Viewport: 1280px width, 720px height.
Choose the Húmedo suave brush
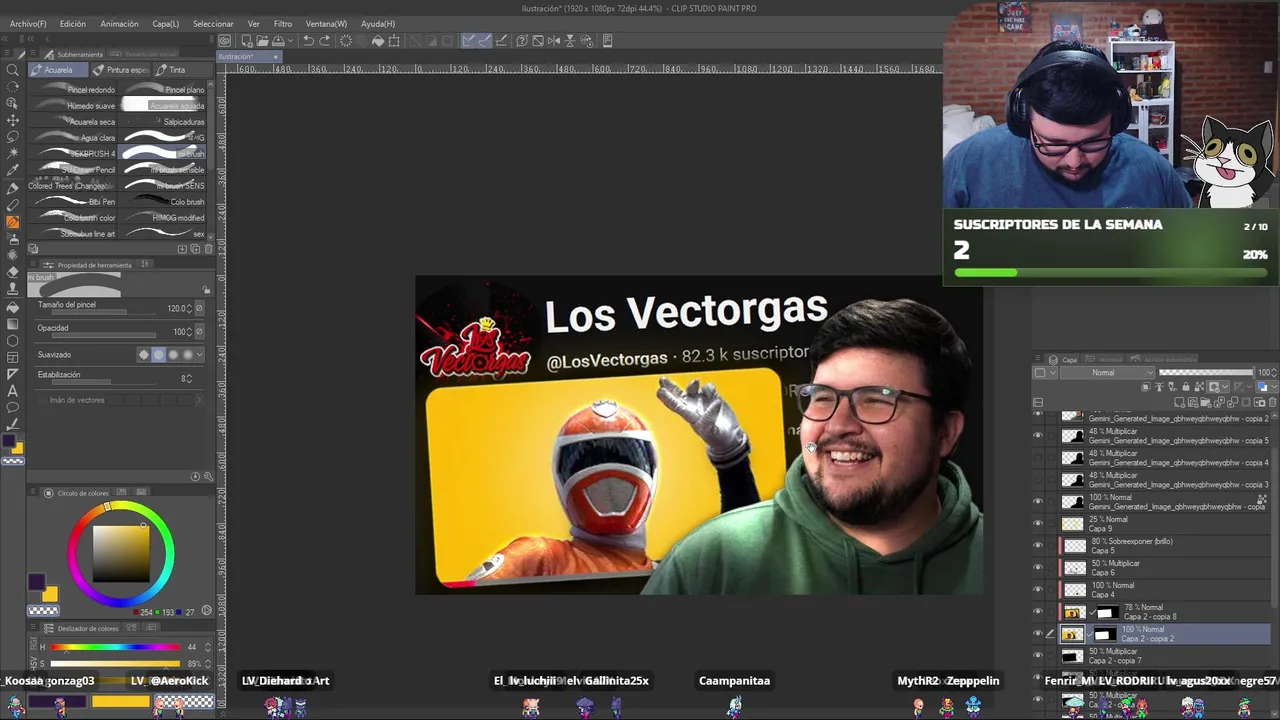74,106
